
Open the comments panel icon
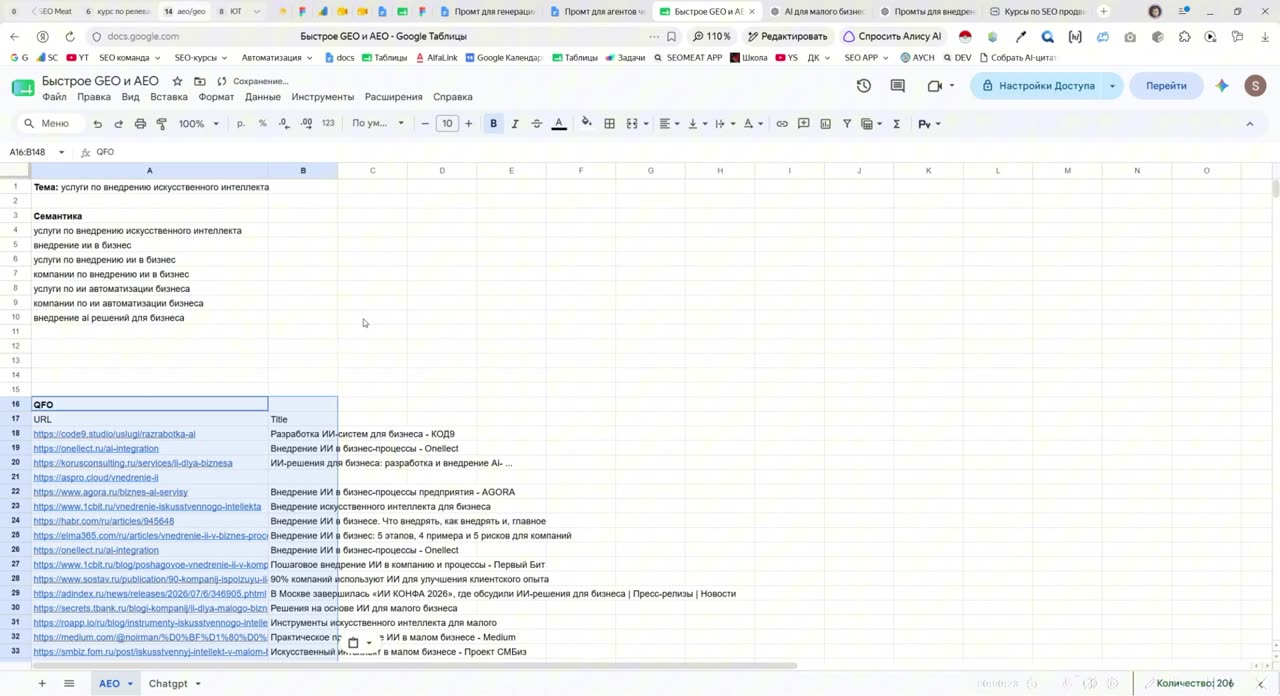[x=898, y=86]
